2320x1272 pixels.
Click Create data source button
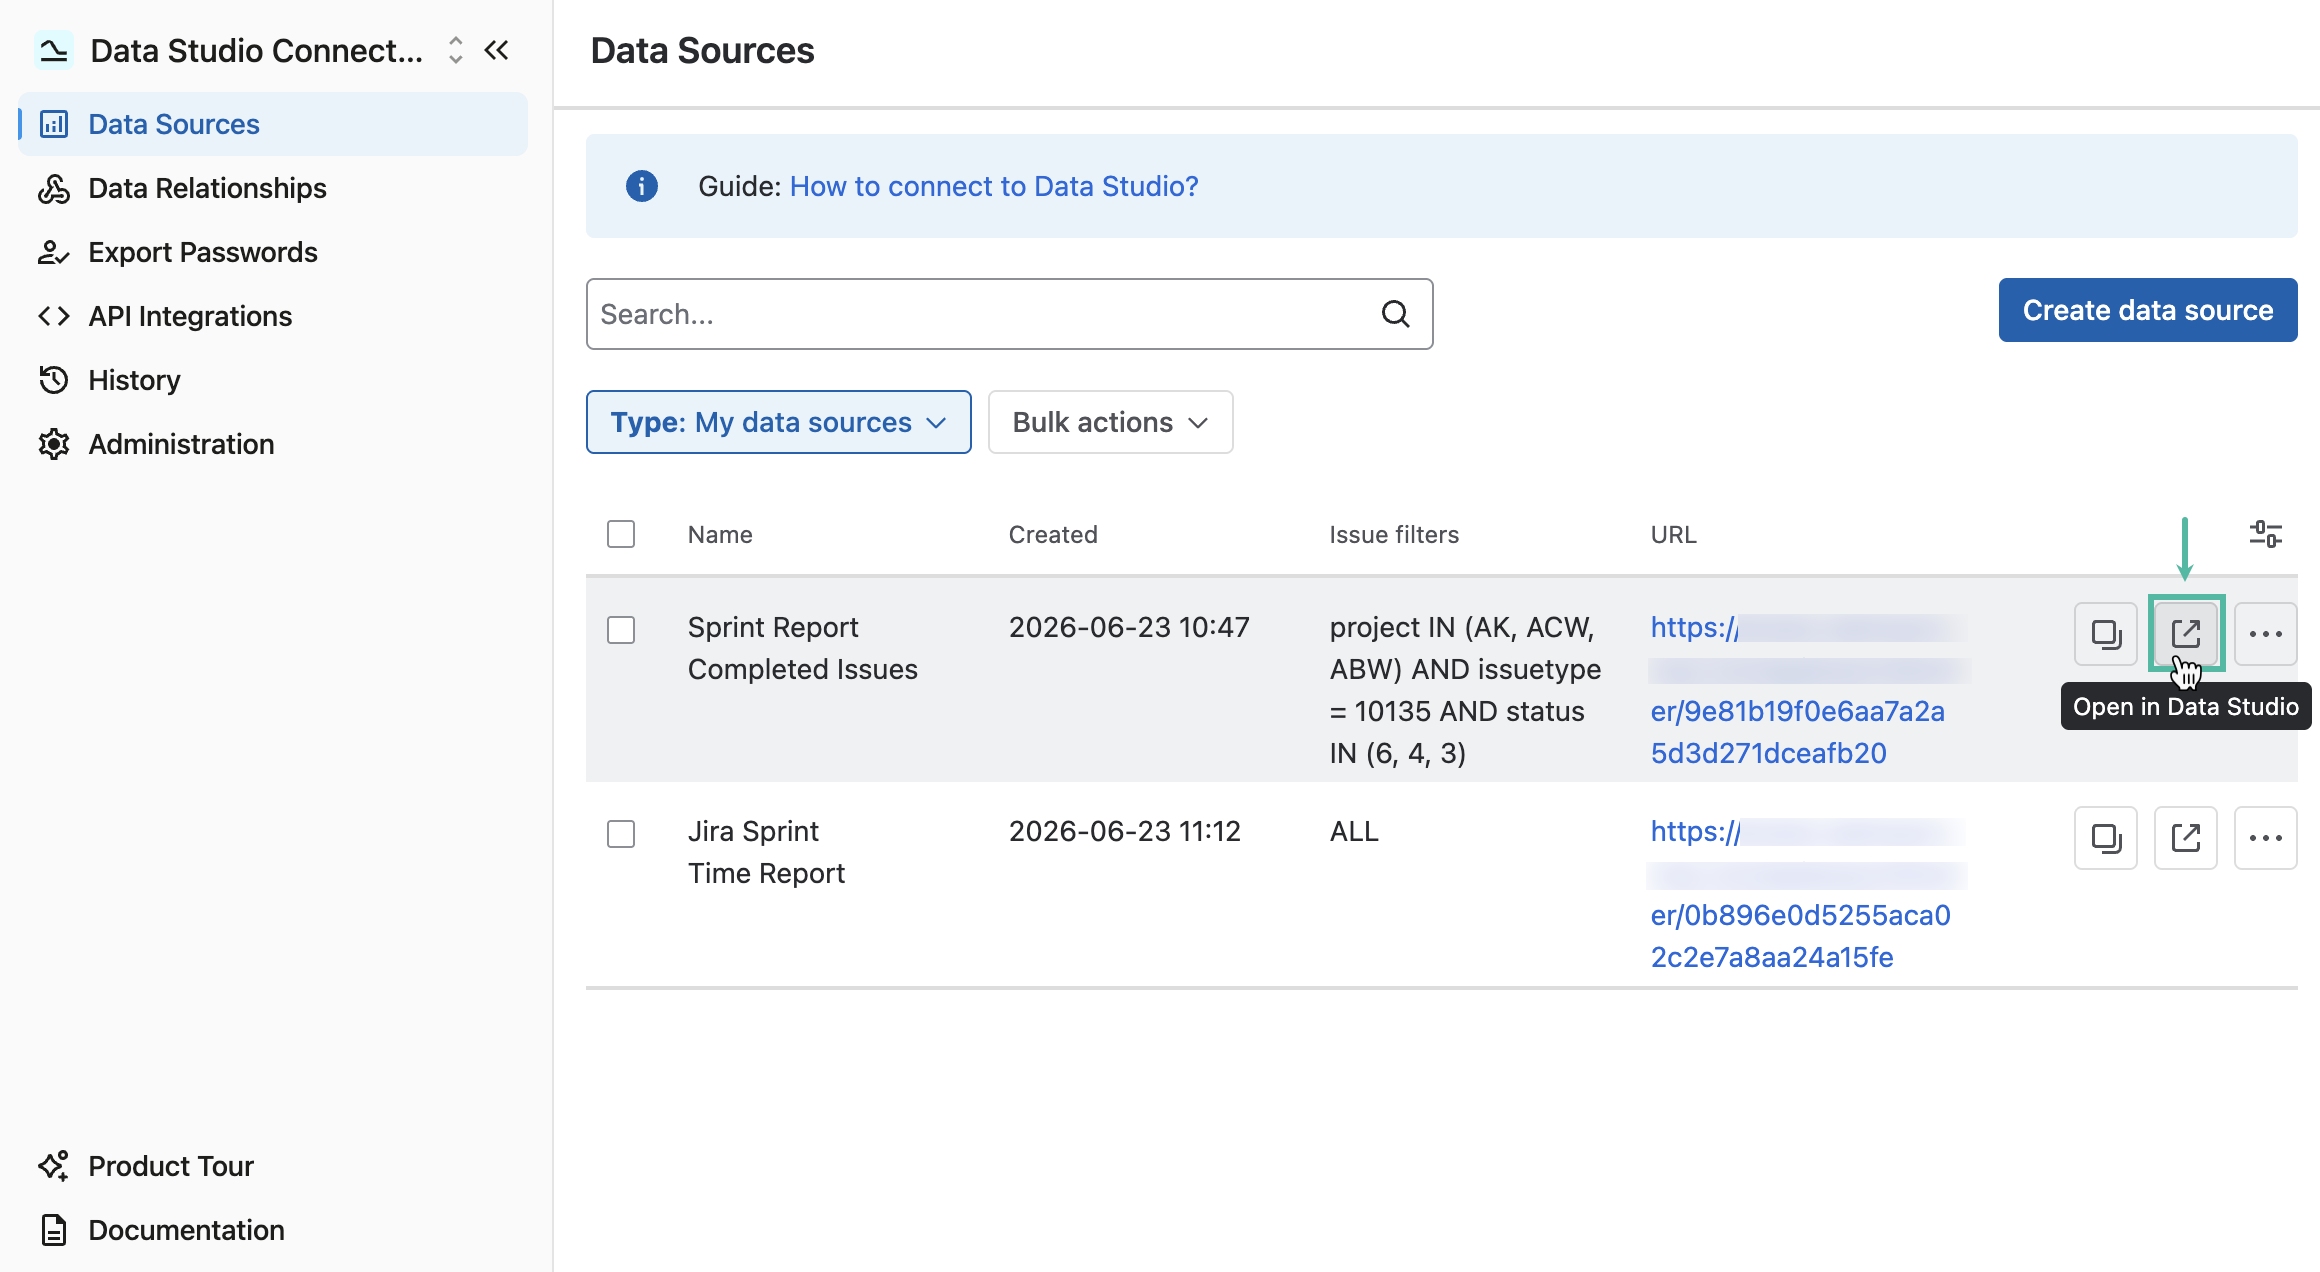click(x=2148, y=310)
